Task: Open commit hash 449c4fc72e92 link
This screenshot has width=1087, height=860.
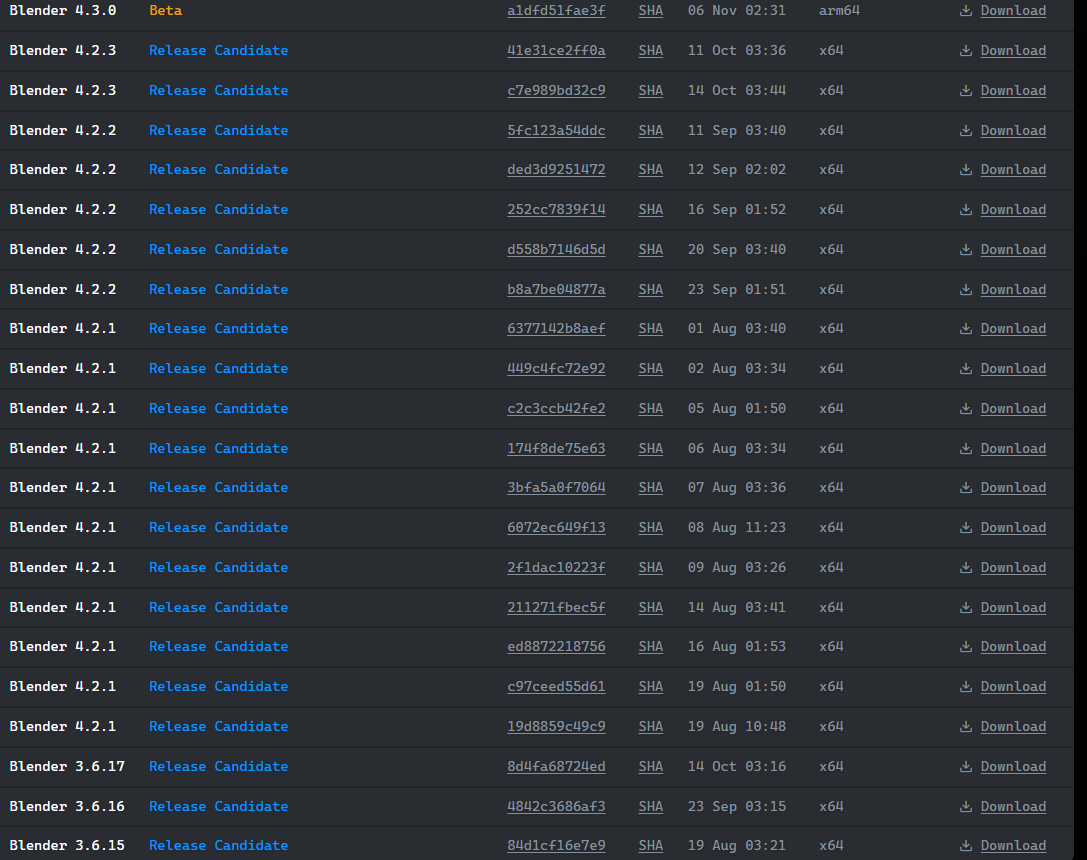Action: click(x=556, y=369)
